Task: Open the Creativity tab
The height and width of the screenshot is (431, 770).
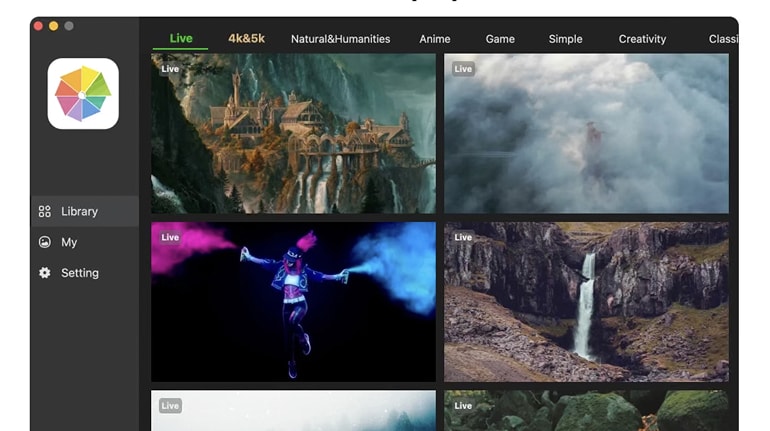Action: point(642,39)
